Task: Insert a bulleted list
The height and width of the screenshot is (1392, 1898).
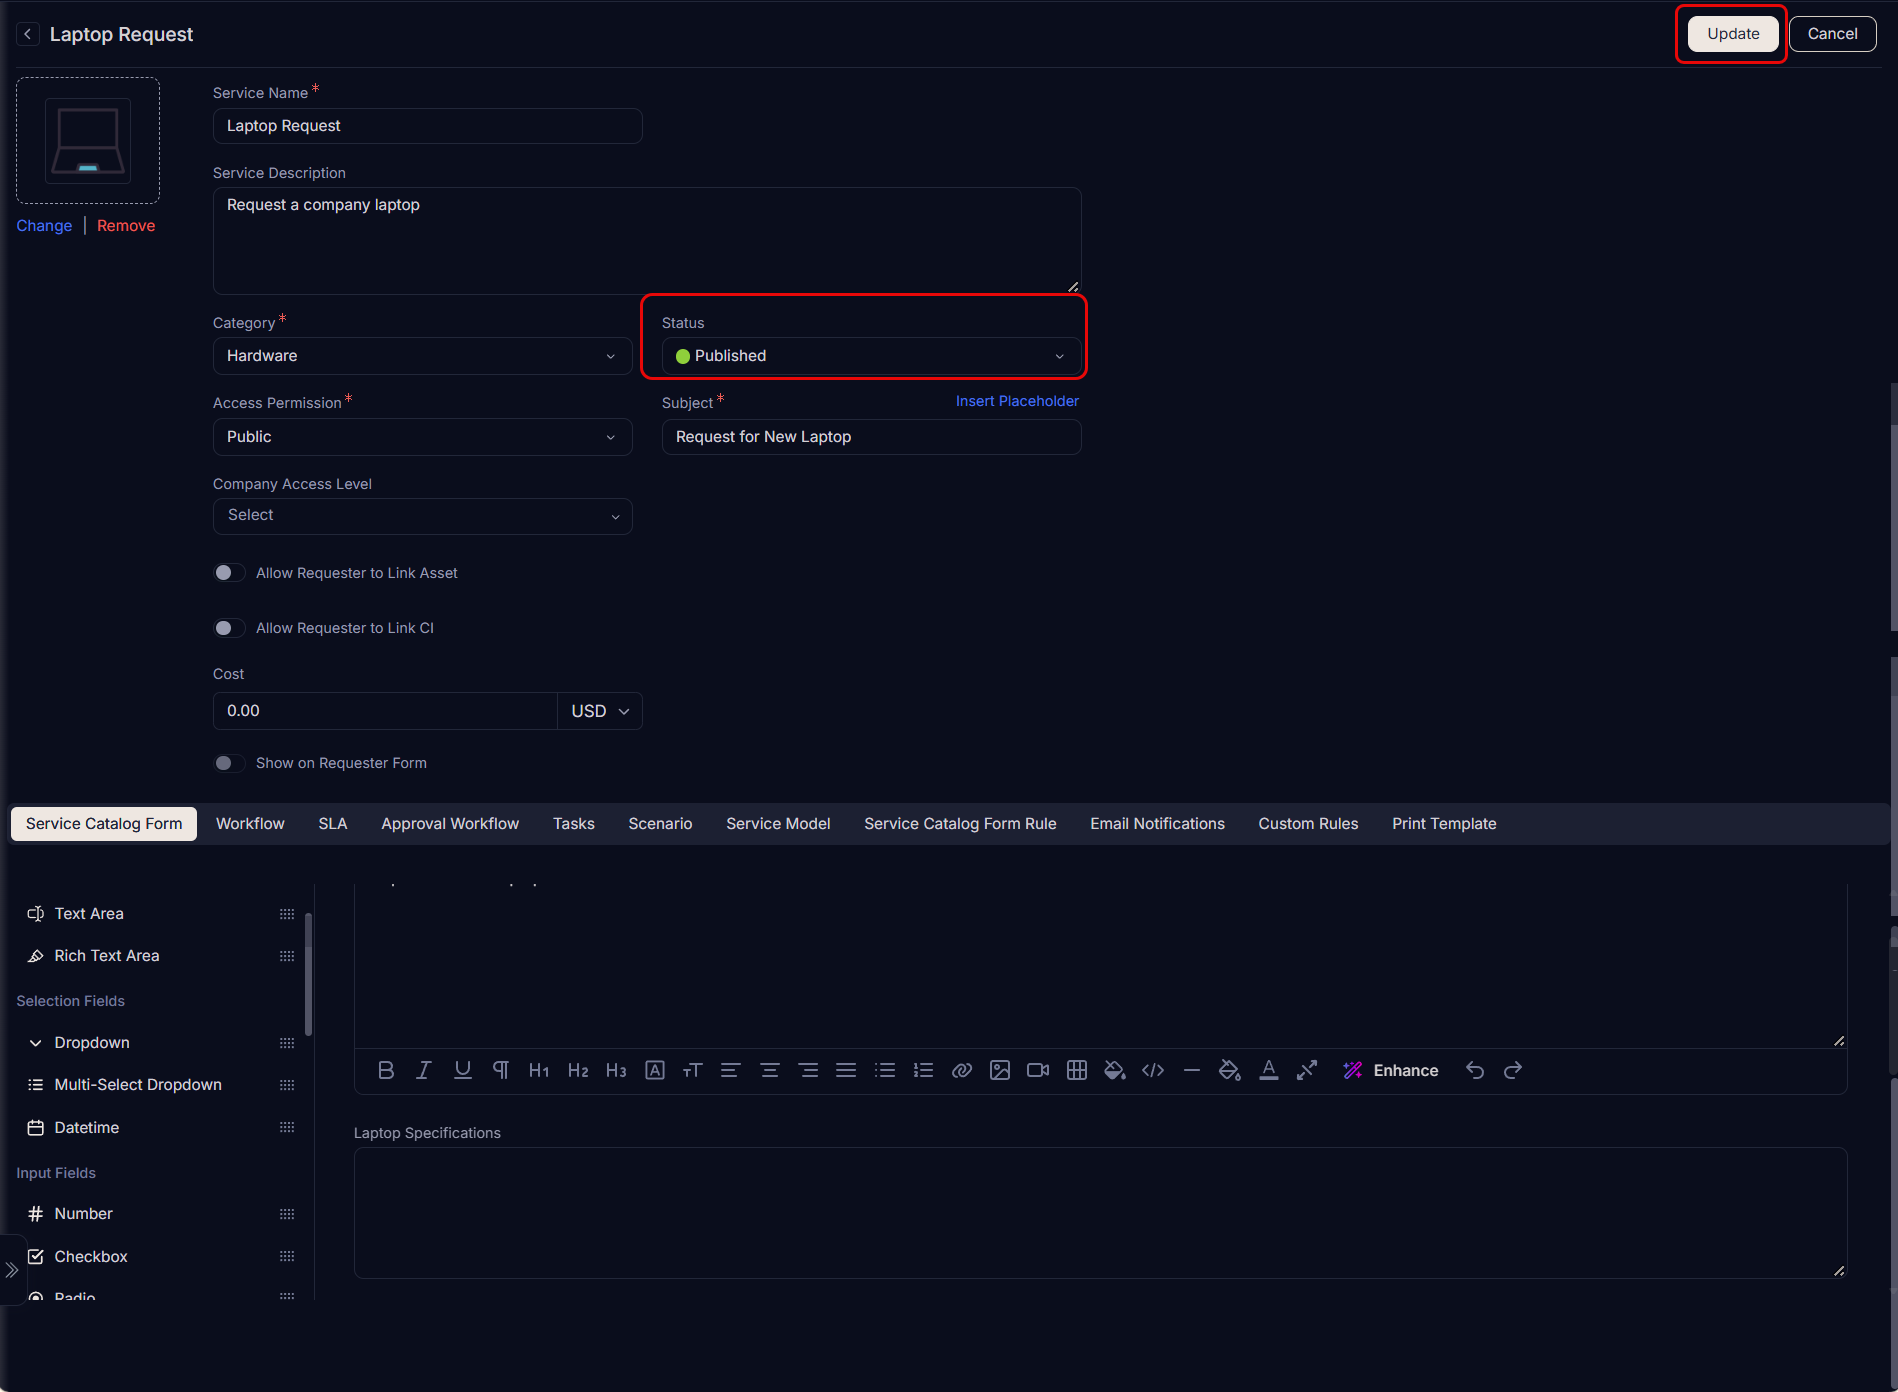Action: (x=885, y=1070)
